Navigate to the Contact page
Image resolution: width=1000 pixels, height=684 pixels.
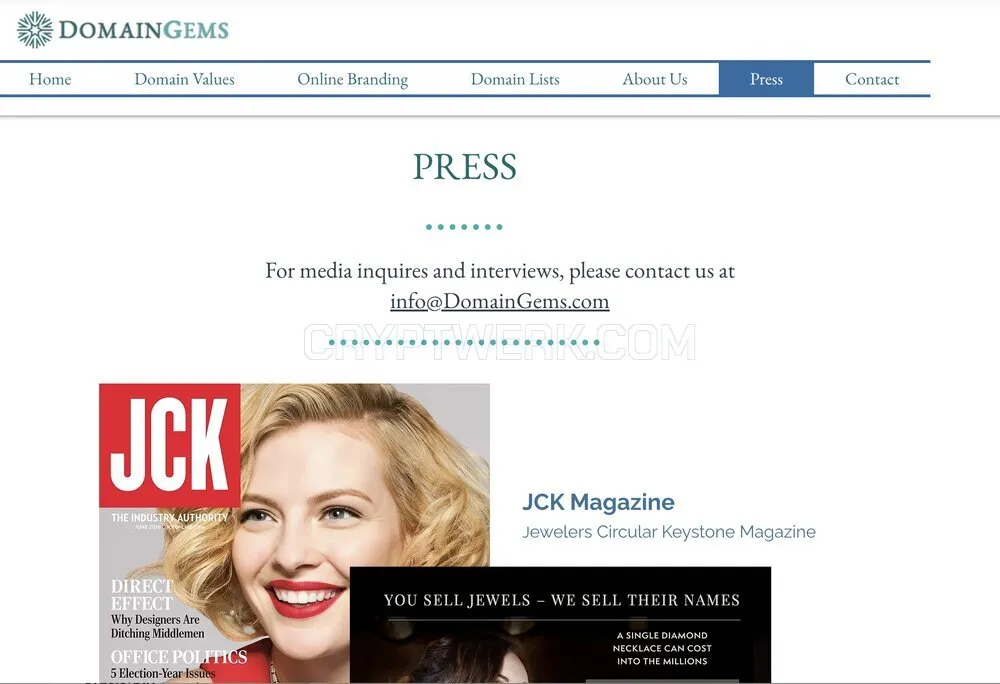[x=872, y=79]
